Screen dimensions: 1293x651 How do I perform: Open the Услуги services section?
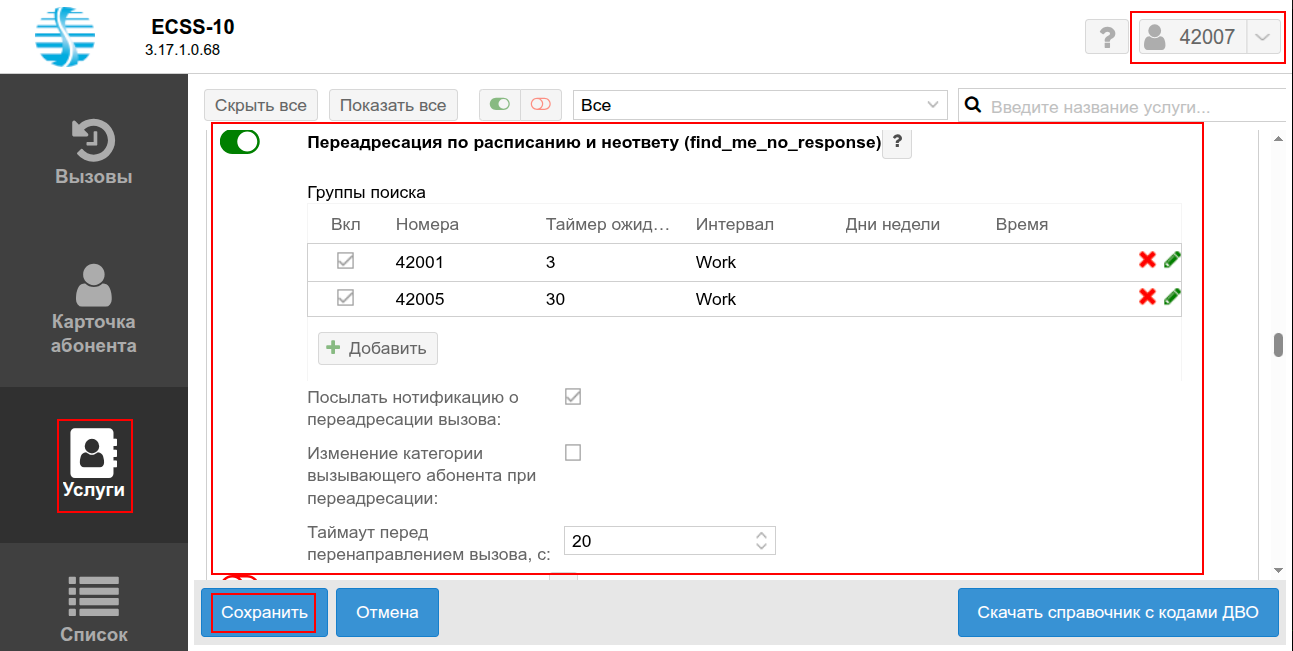[94, 466]
